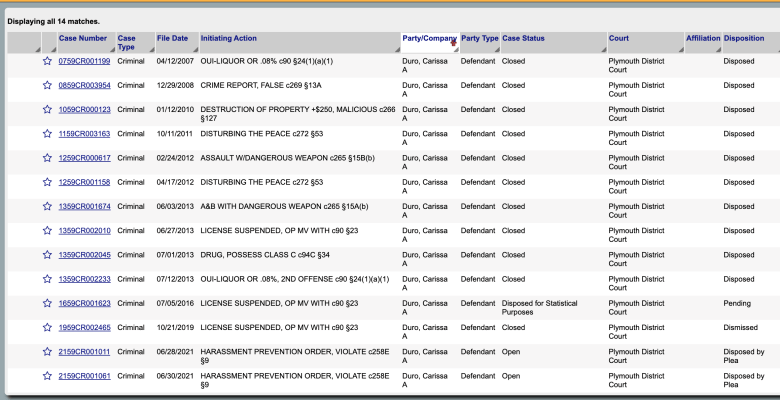
Task: Select 'A&B WITH DANGEROUS WEAPON' action text
Action: pyautogui.click(x=260, y=206)
